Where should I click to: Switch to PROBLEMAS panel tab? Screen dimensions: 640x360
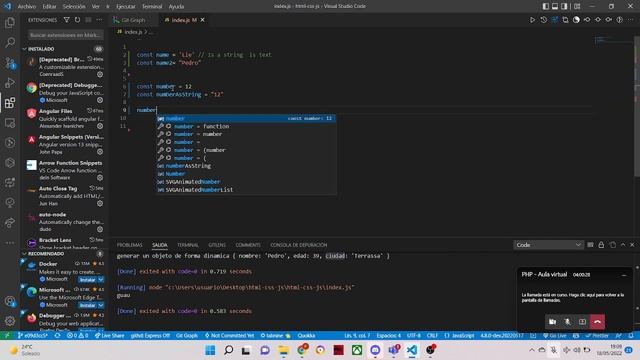[129, 245]
